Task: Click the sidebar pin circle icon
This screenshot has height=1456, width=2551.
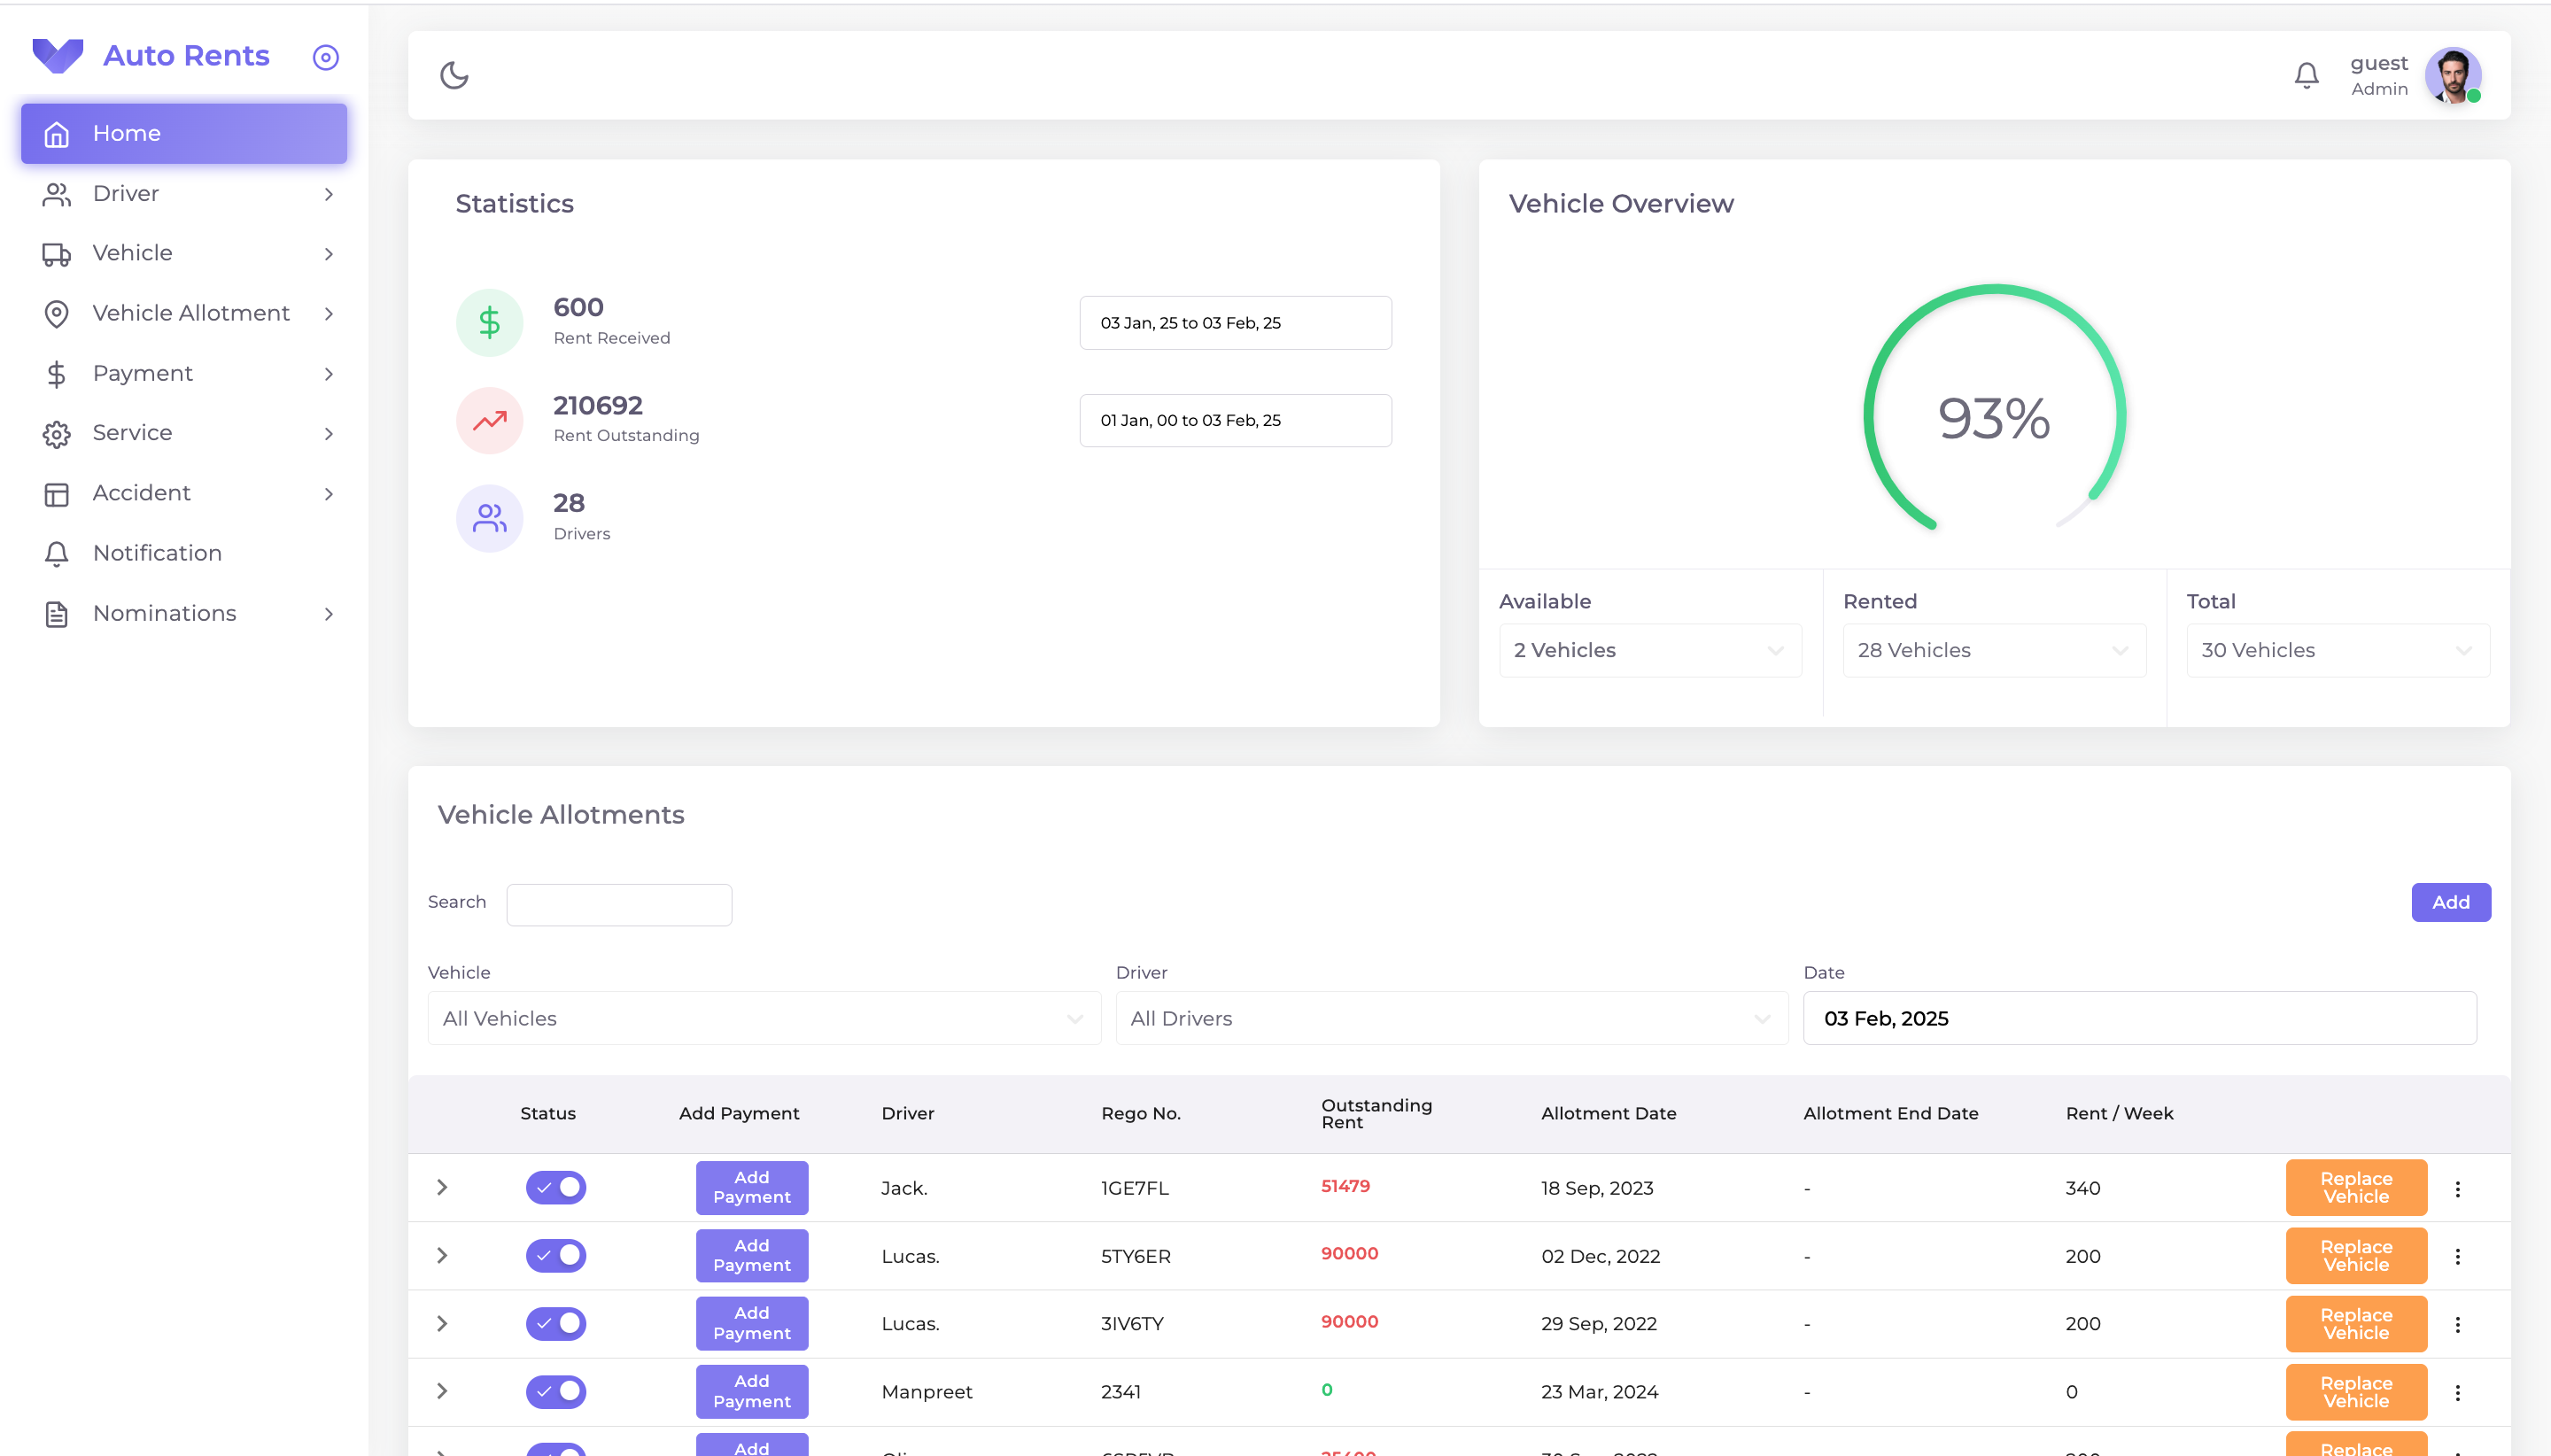Action: tap(326, 57)
